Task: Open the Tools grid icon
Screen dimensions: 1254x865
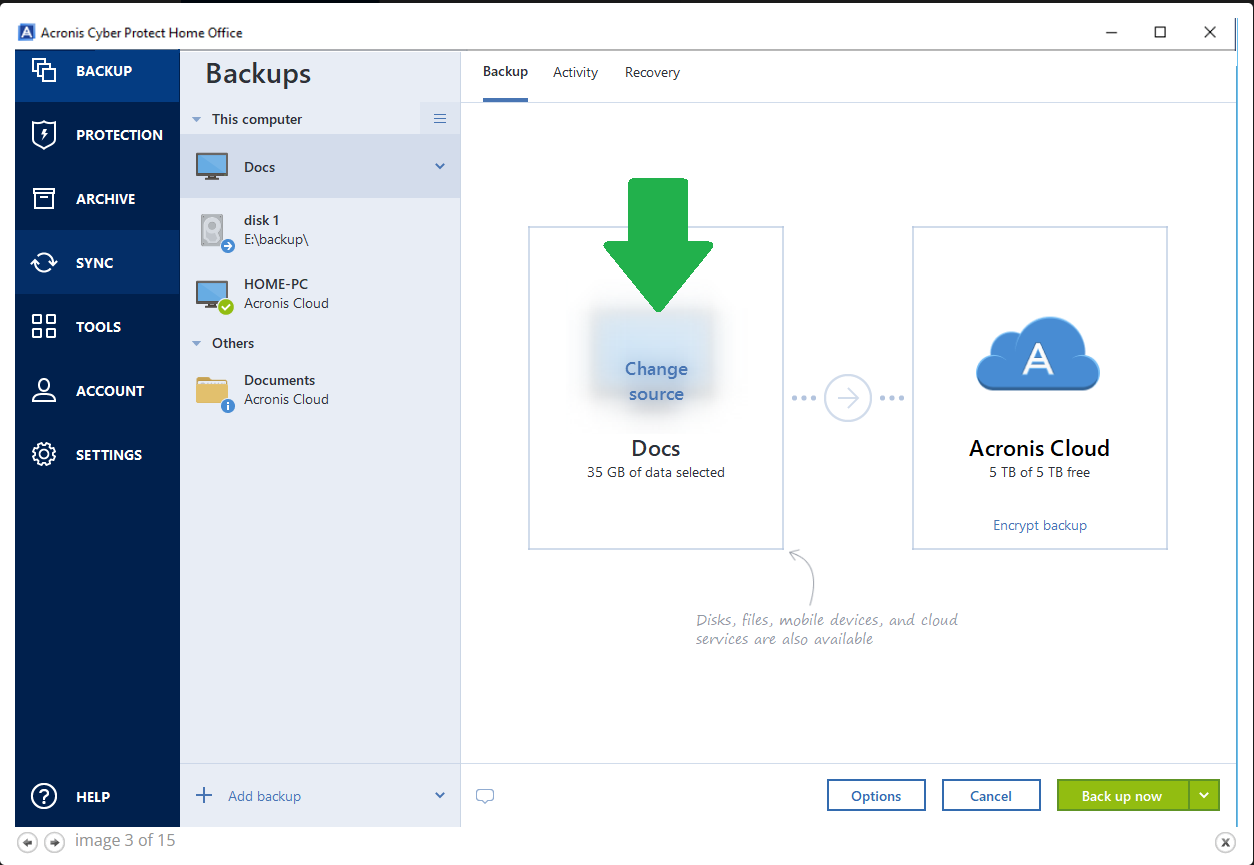Action: (x=43, y=327)
